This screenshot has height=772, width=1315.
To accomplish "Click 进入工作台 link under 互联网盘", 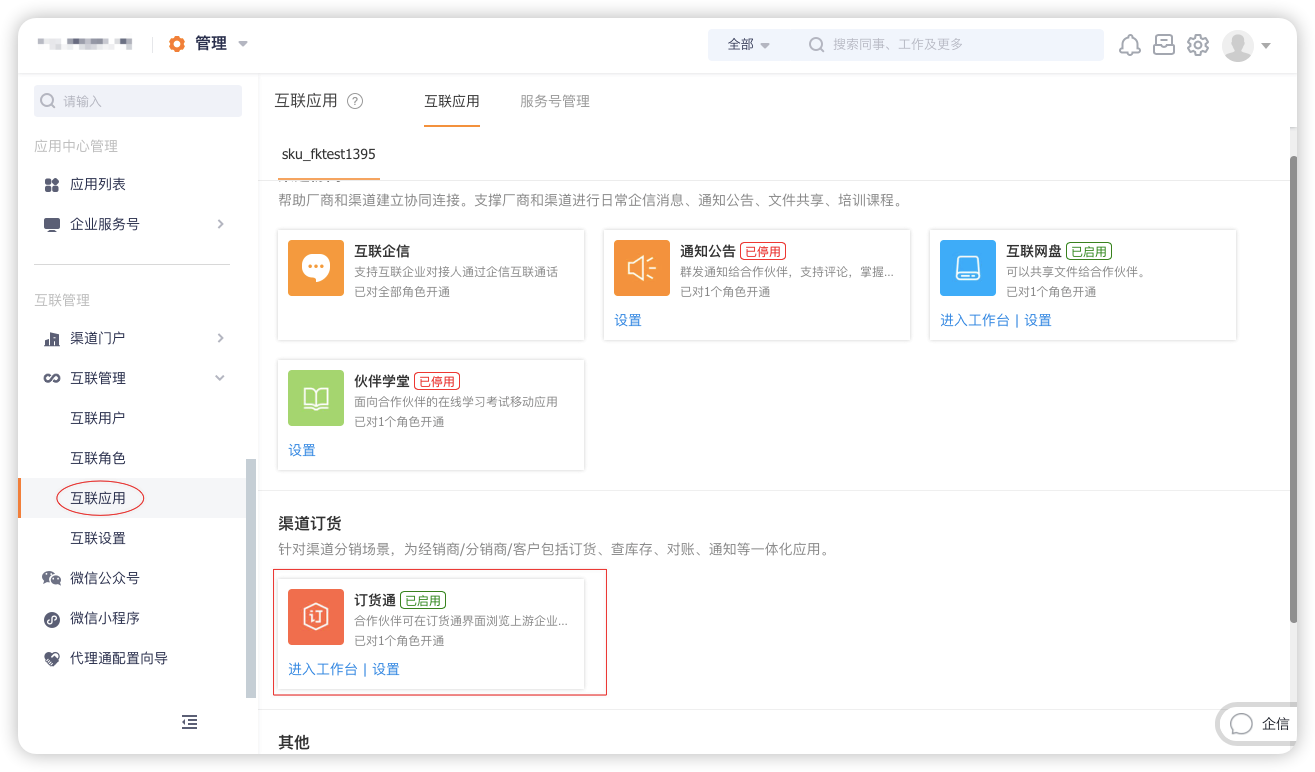I will tap(975, 320).
